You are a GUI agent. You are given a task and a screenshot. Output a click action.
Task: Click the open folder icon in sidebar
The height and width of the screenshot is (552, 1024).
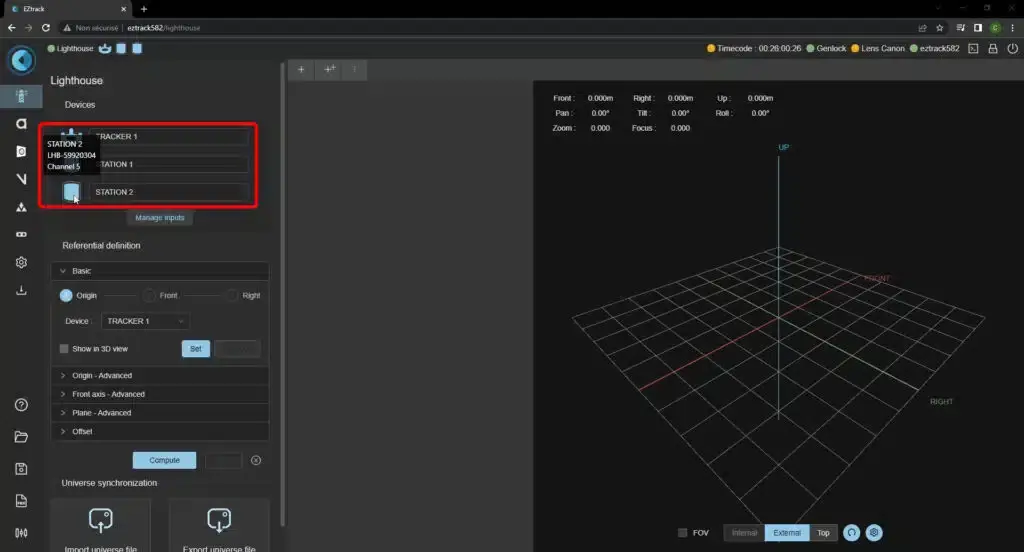[21, 437]
